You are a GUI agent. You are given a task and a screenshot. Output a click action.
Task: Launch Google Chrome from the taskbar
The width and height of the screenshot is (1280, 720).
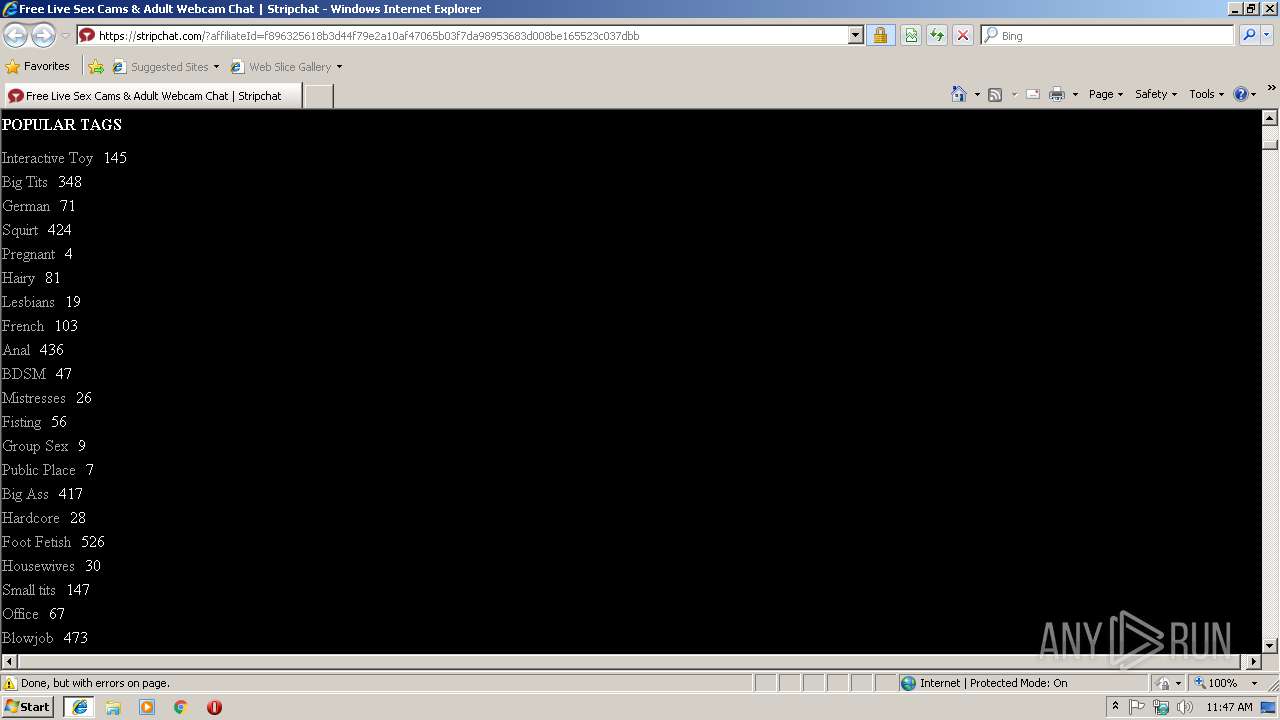pyautogui.click(x=181, y=707)
